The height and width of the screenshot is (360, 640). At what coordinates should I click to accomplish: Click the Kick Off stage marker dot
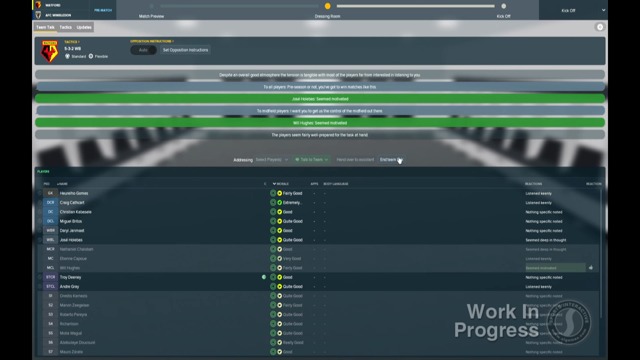[504, 6]
